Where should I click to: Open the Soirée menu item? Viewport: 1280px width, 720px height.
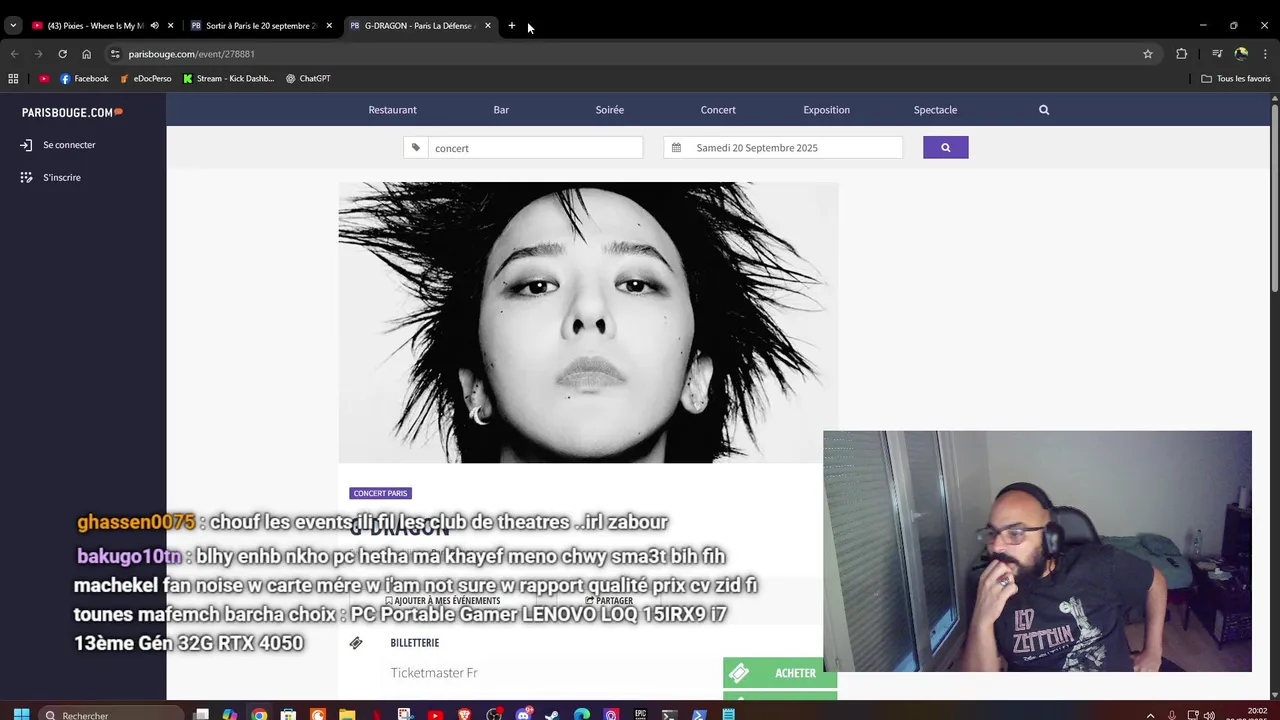coord(609,110)
